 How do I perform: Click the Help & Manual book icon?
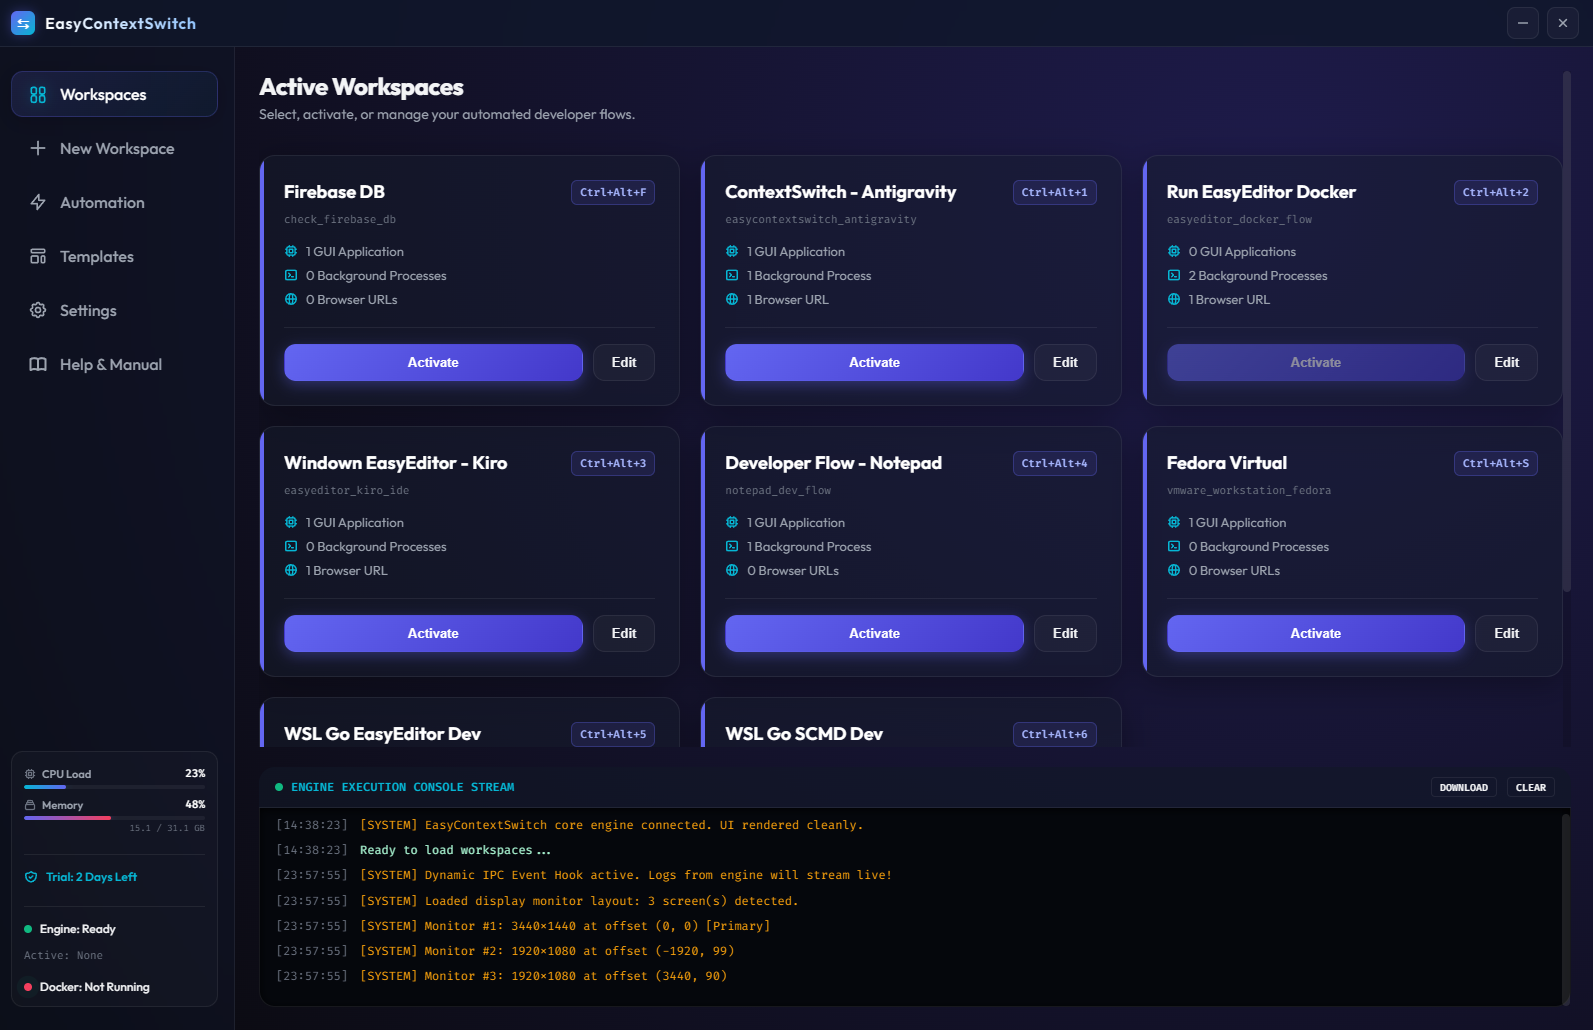38,364
